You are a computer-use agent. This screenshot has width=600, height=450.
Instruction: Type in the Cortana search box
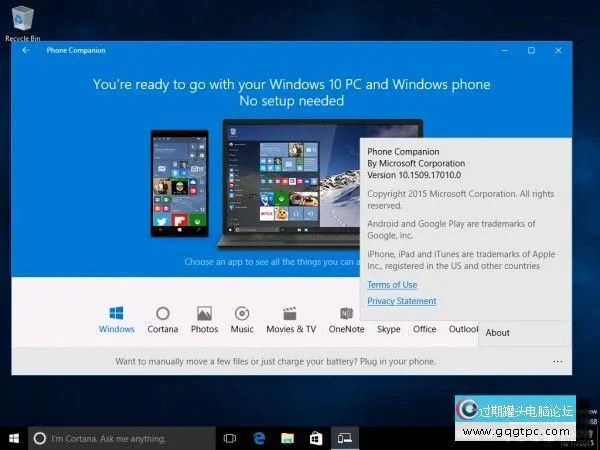120,438
